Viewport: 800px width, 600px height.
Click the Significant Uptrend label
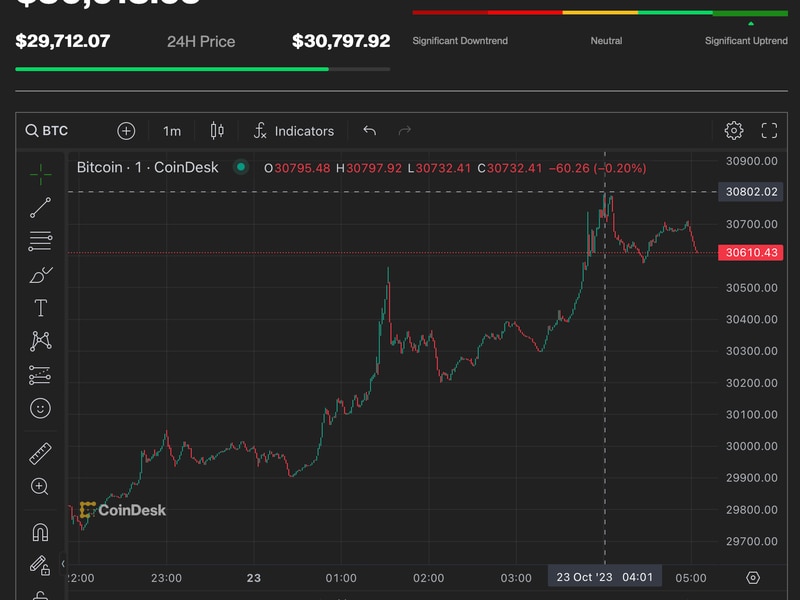[746, 41]
